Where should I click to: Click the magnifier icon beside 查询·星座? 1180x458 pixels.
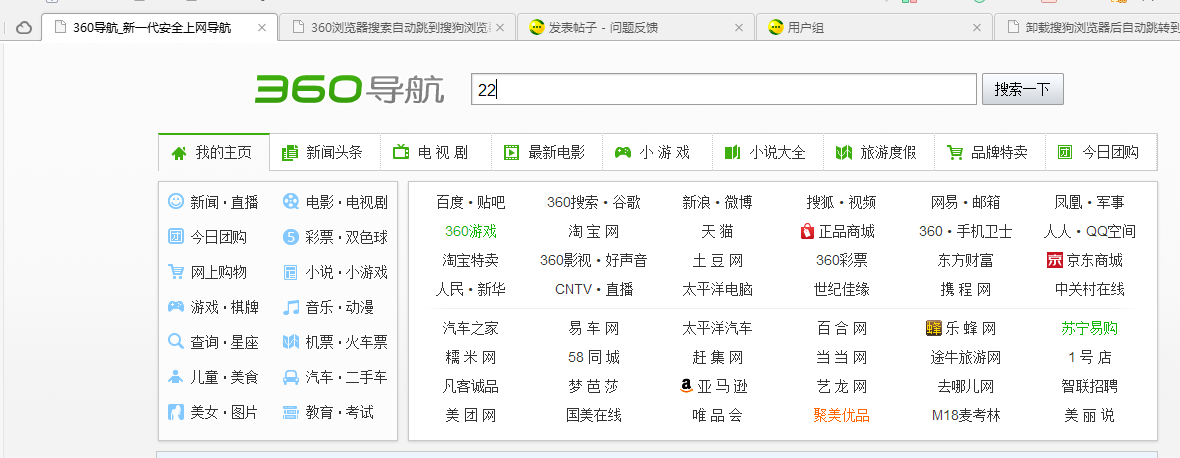[x=175, y=342]
